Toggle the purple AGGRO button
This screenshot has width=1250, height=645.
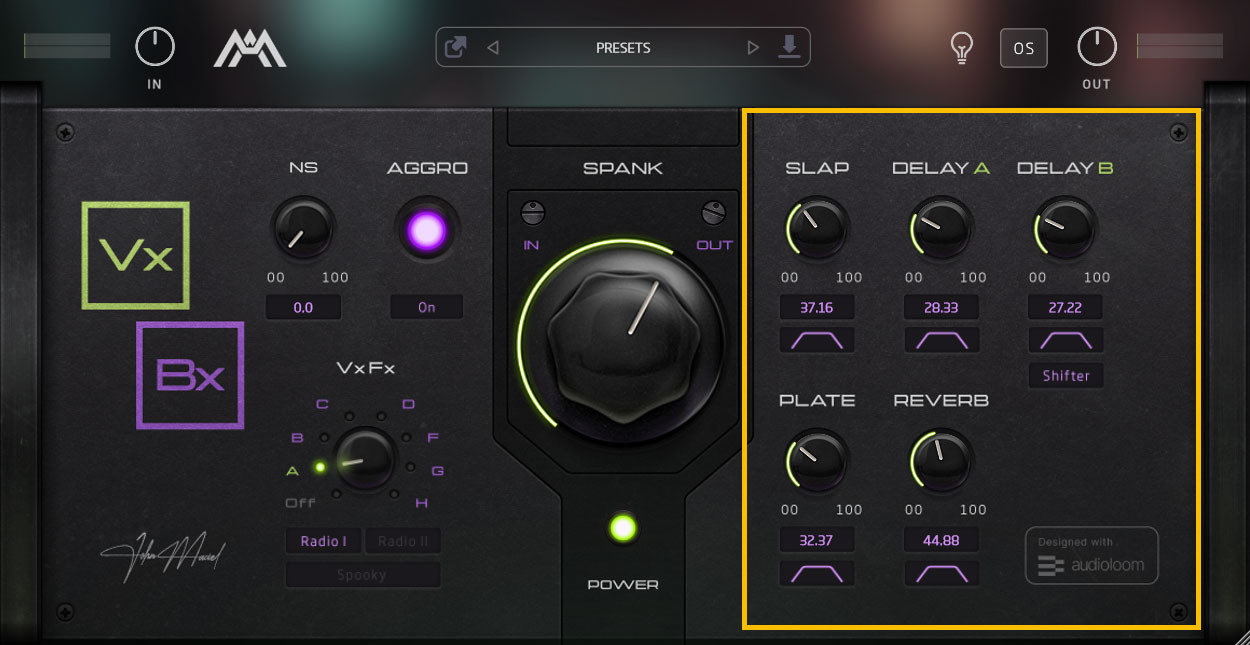pyautogui.click(x=427, y=231)
